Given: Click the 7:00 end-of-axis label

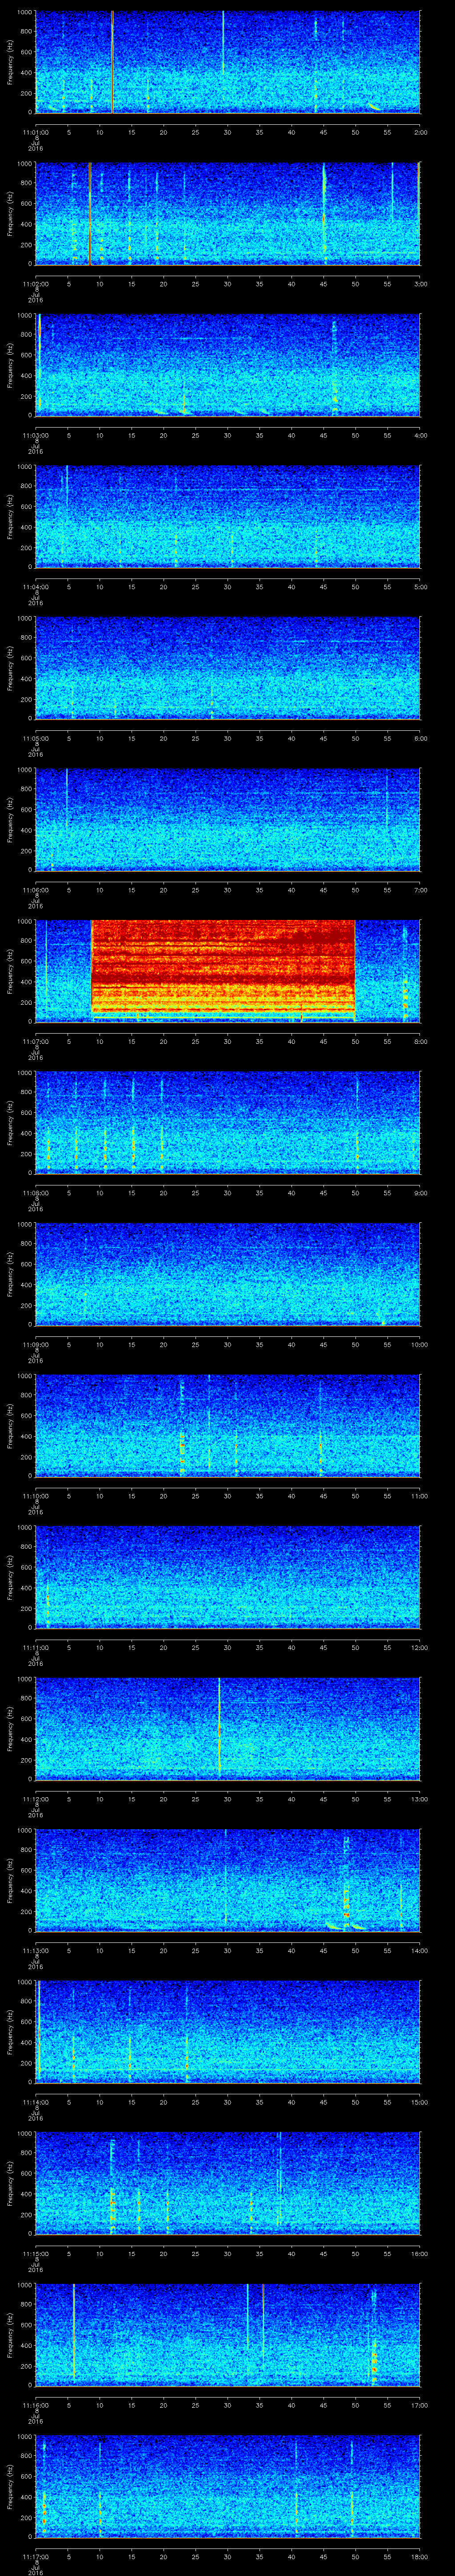Looking at the screenshot, I should click(x=420, y=890).
